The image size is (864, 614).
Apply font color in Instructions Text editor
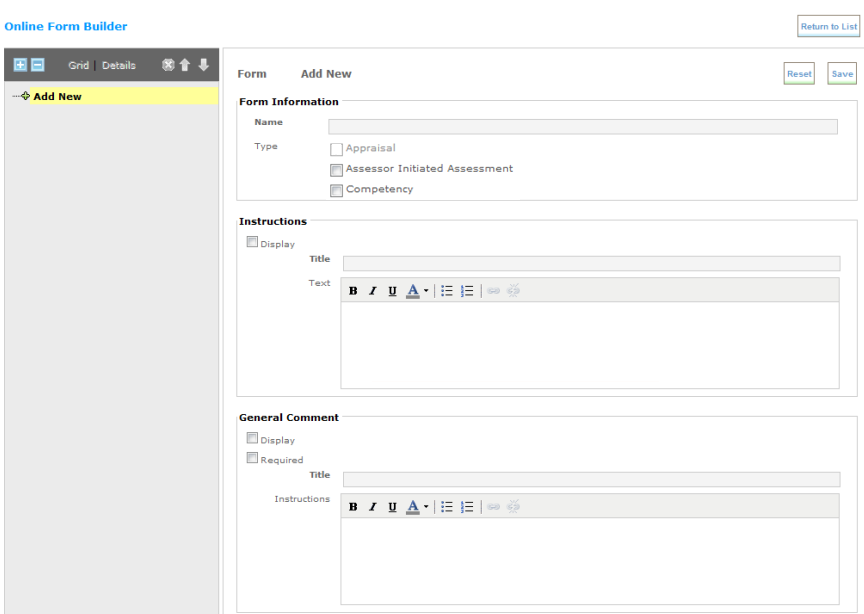tap(412, 290)
